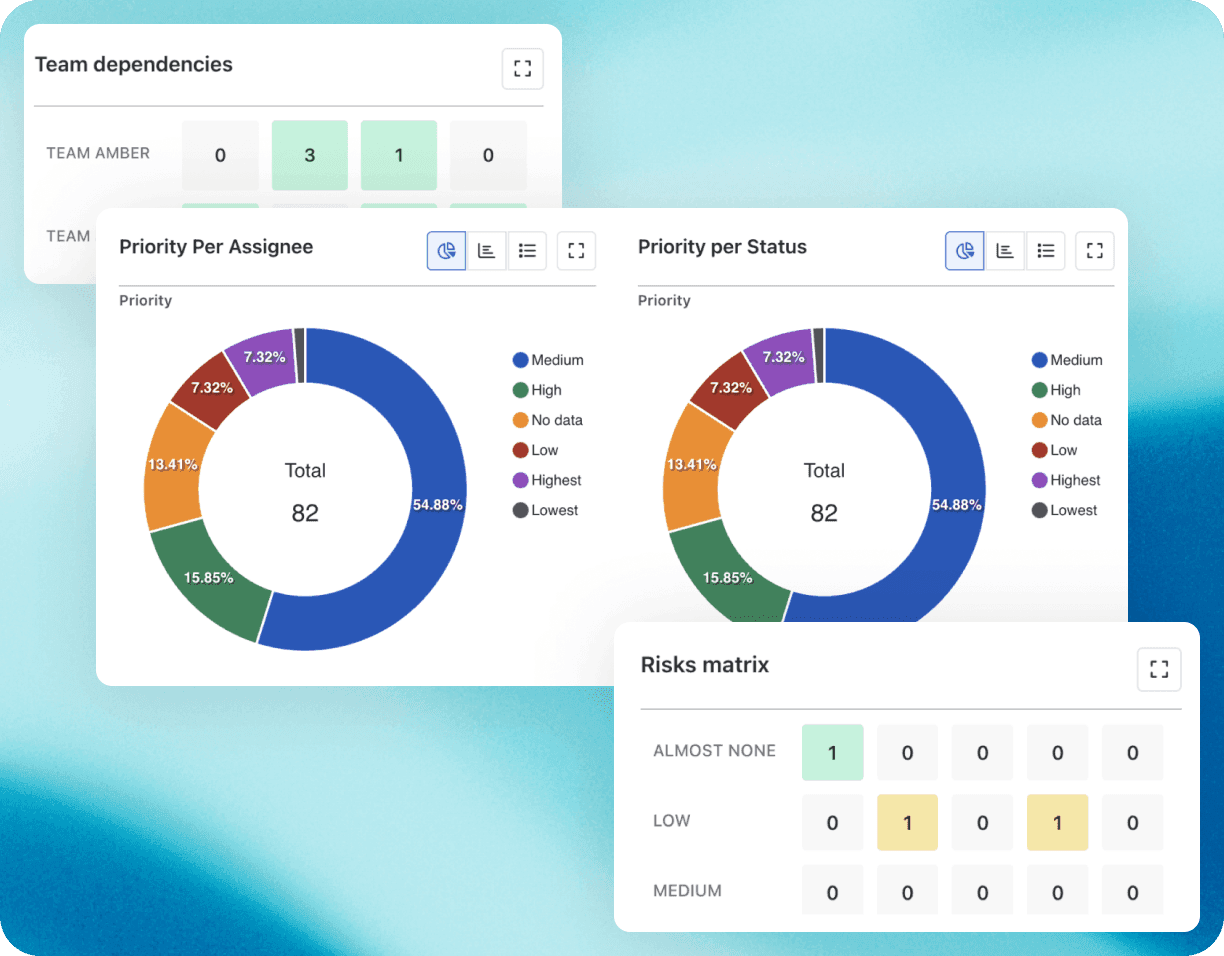Click the MEDIUM row label in Risks matrix

tap(687, 890)
